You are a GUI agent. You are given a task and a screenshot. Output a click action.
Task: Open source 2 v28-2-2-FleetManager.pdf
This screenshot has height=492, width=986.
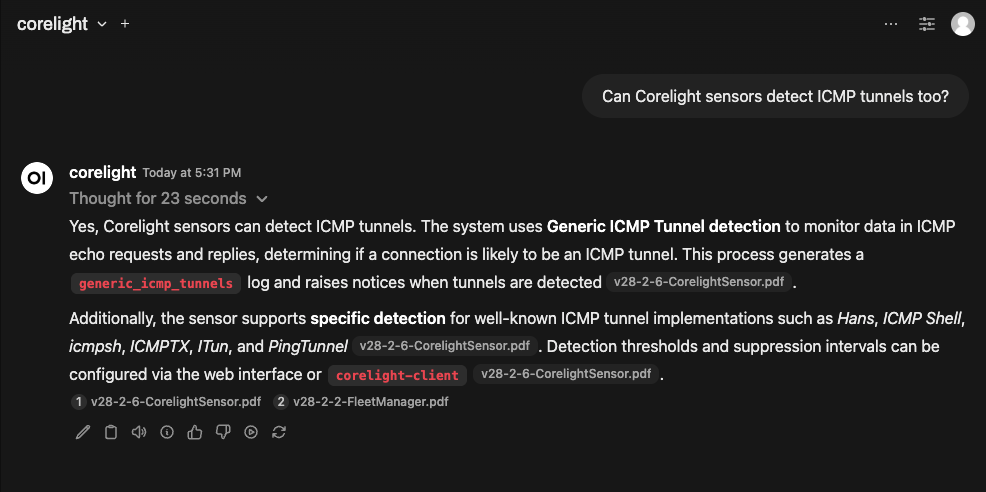pyautogui.click(x=361, y=402)
